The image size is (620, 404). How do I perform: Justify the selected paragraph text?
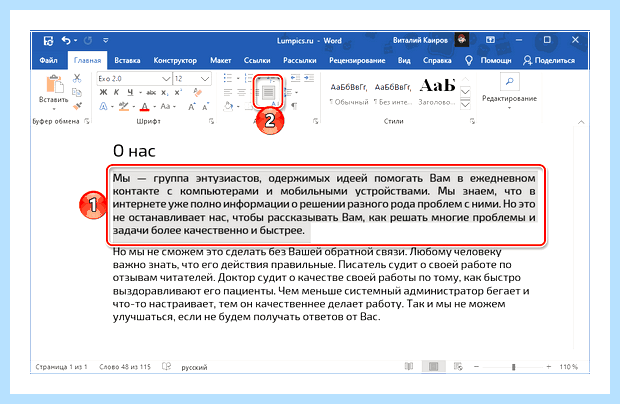click(268, 93)
